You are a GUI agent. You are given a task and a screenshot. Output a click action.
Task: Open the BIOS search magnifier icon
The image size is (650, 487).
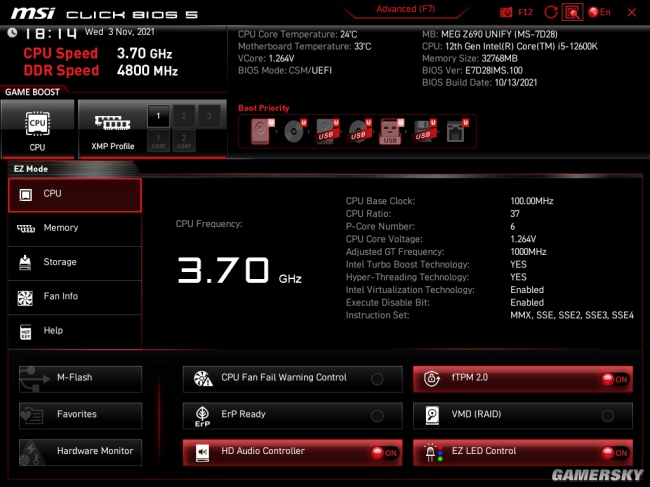click(x=572, y=12)
